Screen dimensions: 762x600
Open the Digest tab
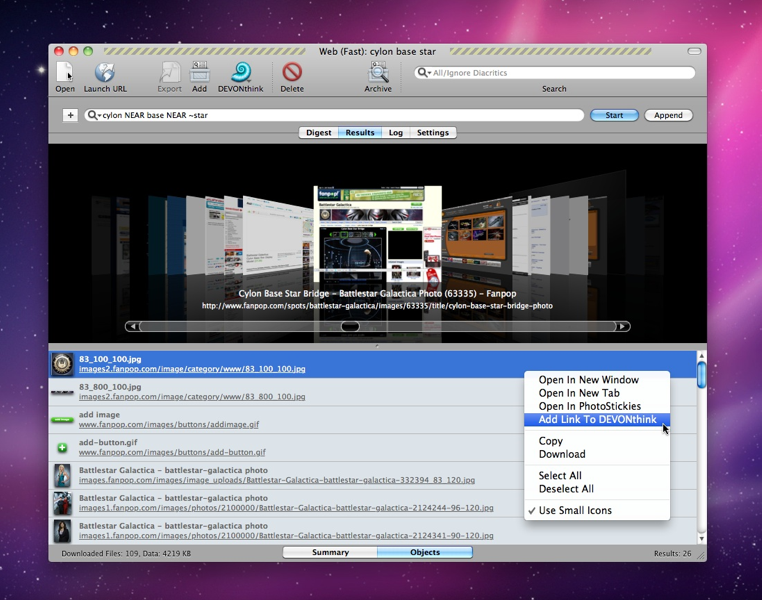(x=319, y=132)
